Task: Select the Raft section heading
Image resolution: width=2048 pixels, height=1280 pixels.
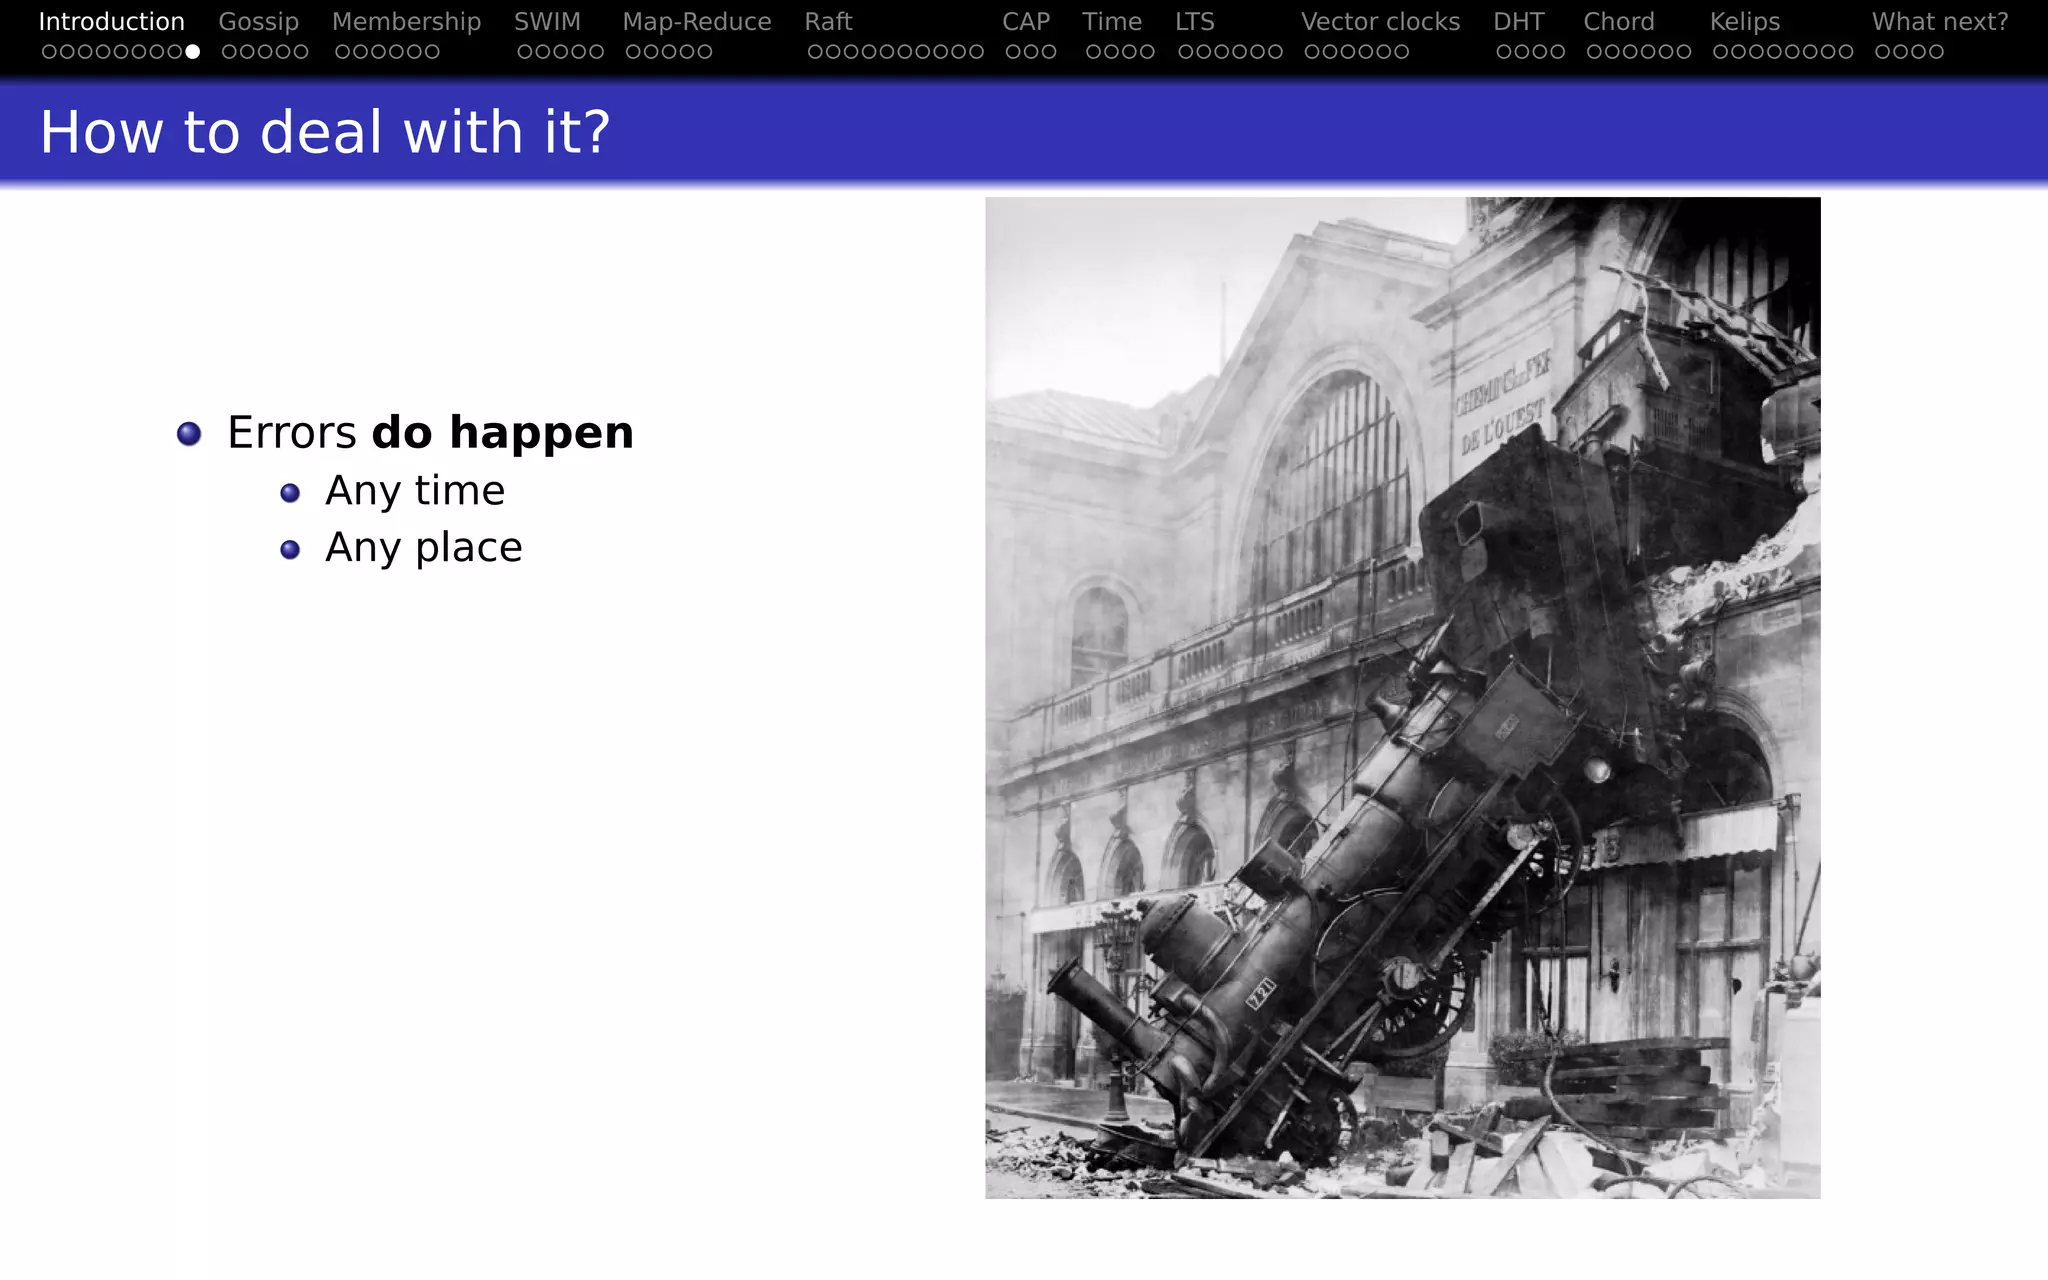Action: 828,21
